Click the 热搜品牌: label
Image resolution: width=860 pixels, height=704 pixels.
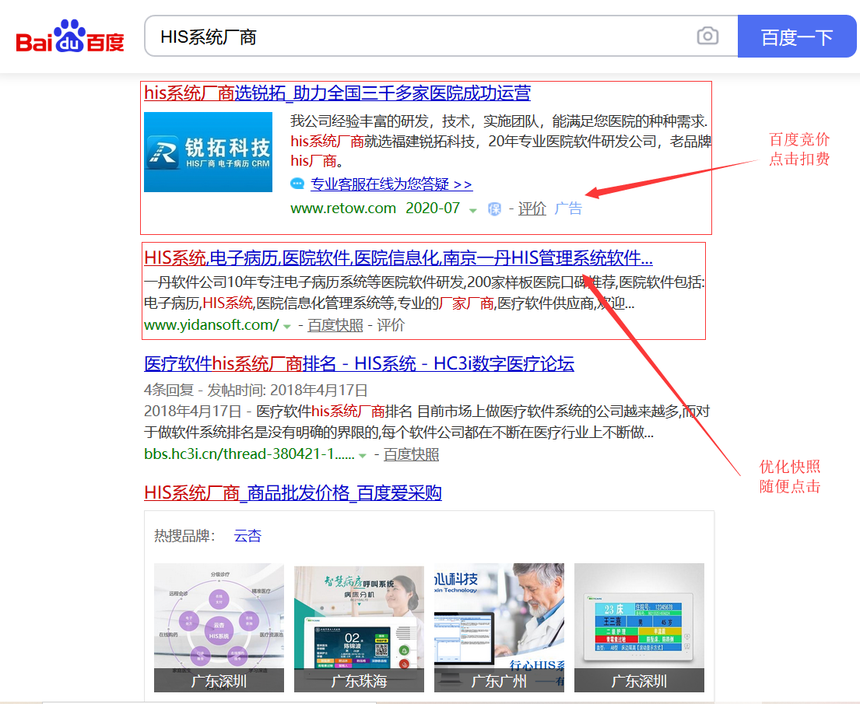tap(185, 536)
